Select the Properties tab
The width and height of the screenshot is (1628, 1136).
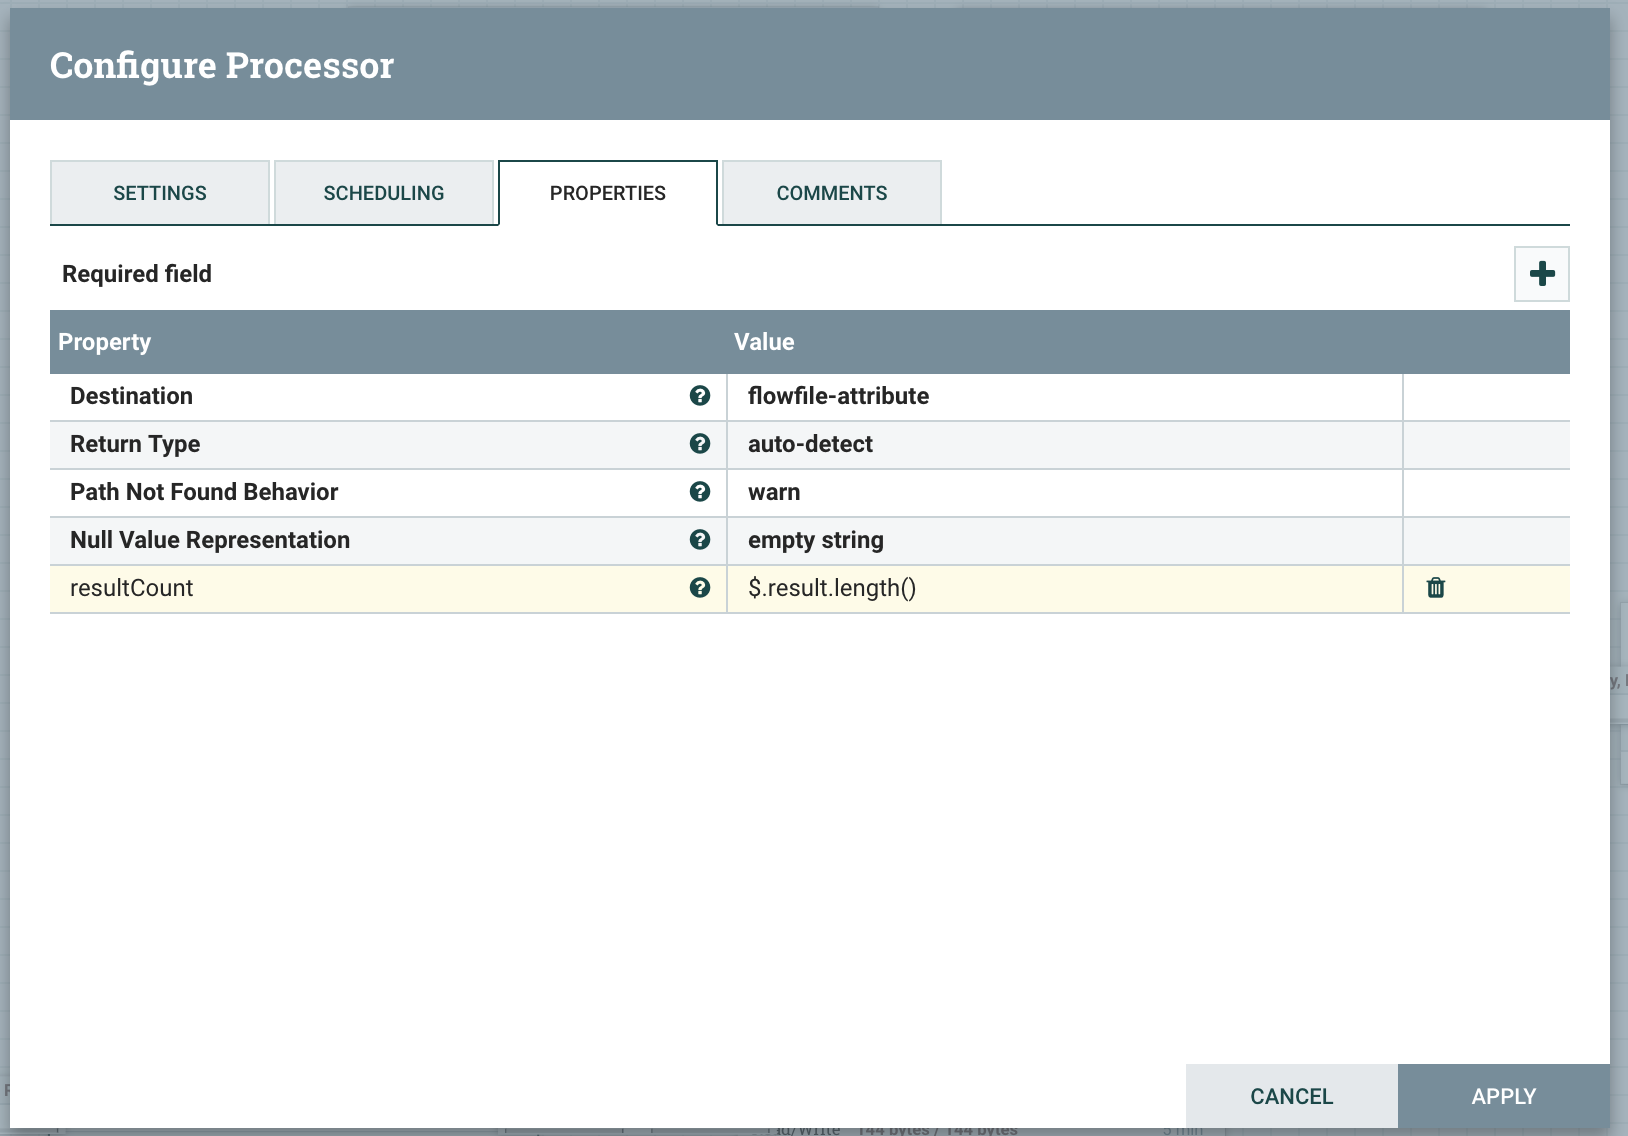608,193
